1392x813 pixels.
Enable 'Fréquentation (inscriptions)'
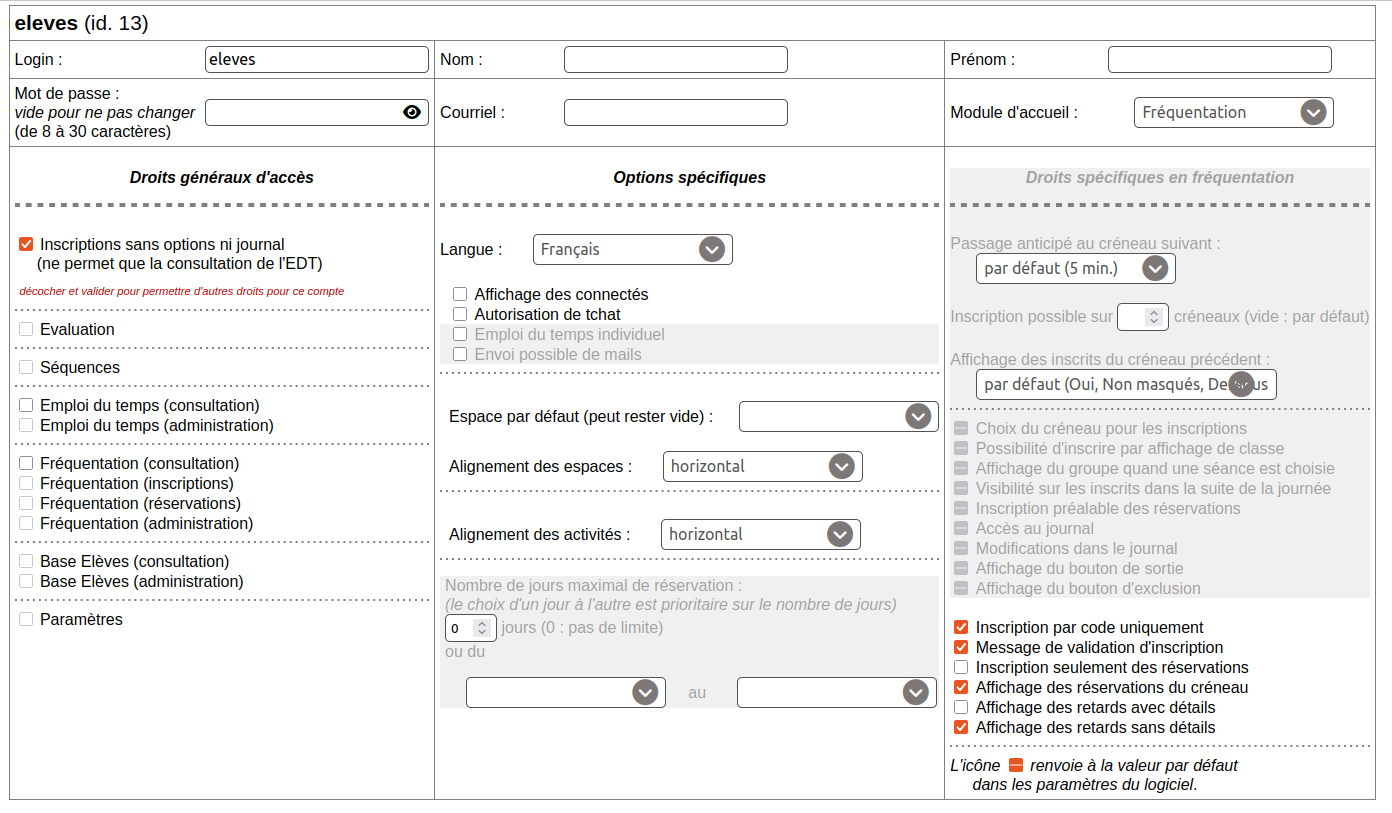[26, 483]
